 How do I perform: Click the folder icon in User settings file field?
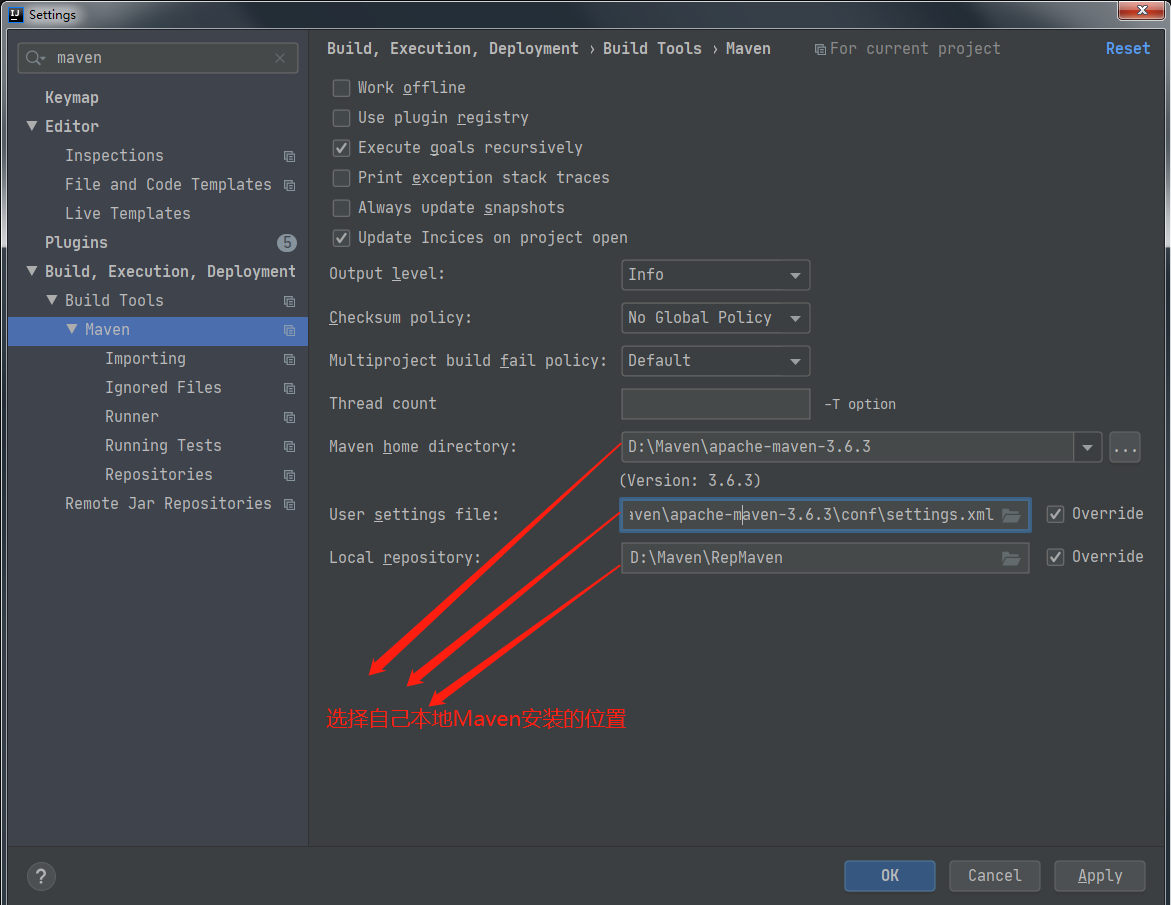click(x=1011, y=515)
